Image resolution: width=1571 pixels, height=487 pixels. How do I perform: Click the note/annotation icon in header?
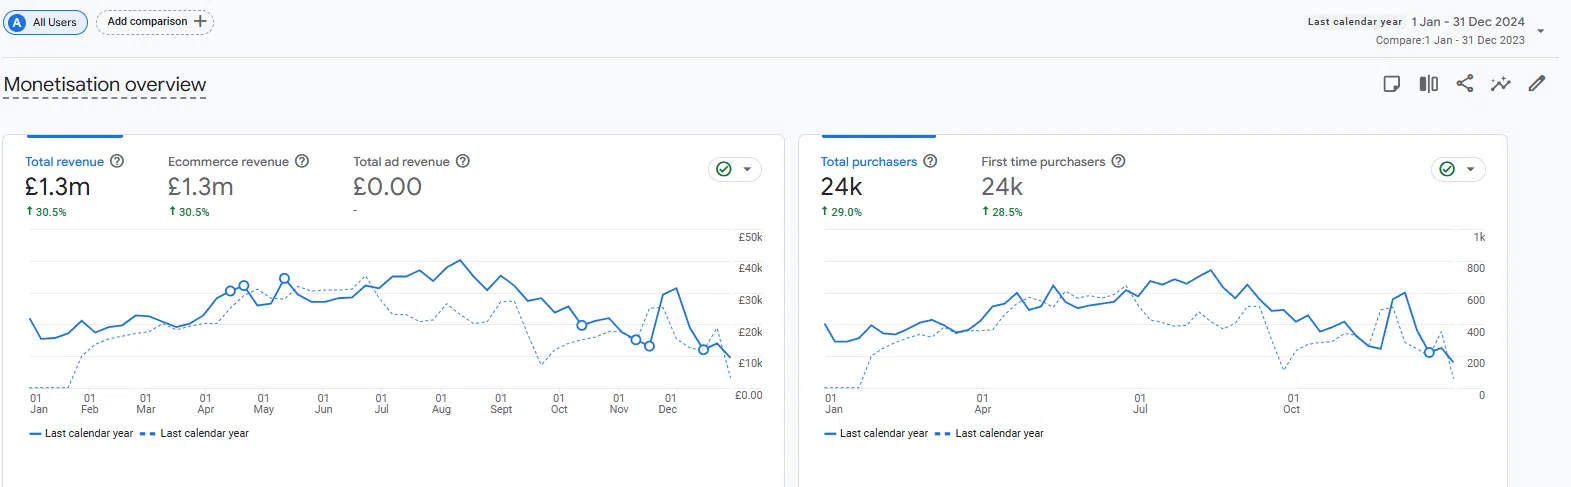1392,84
